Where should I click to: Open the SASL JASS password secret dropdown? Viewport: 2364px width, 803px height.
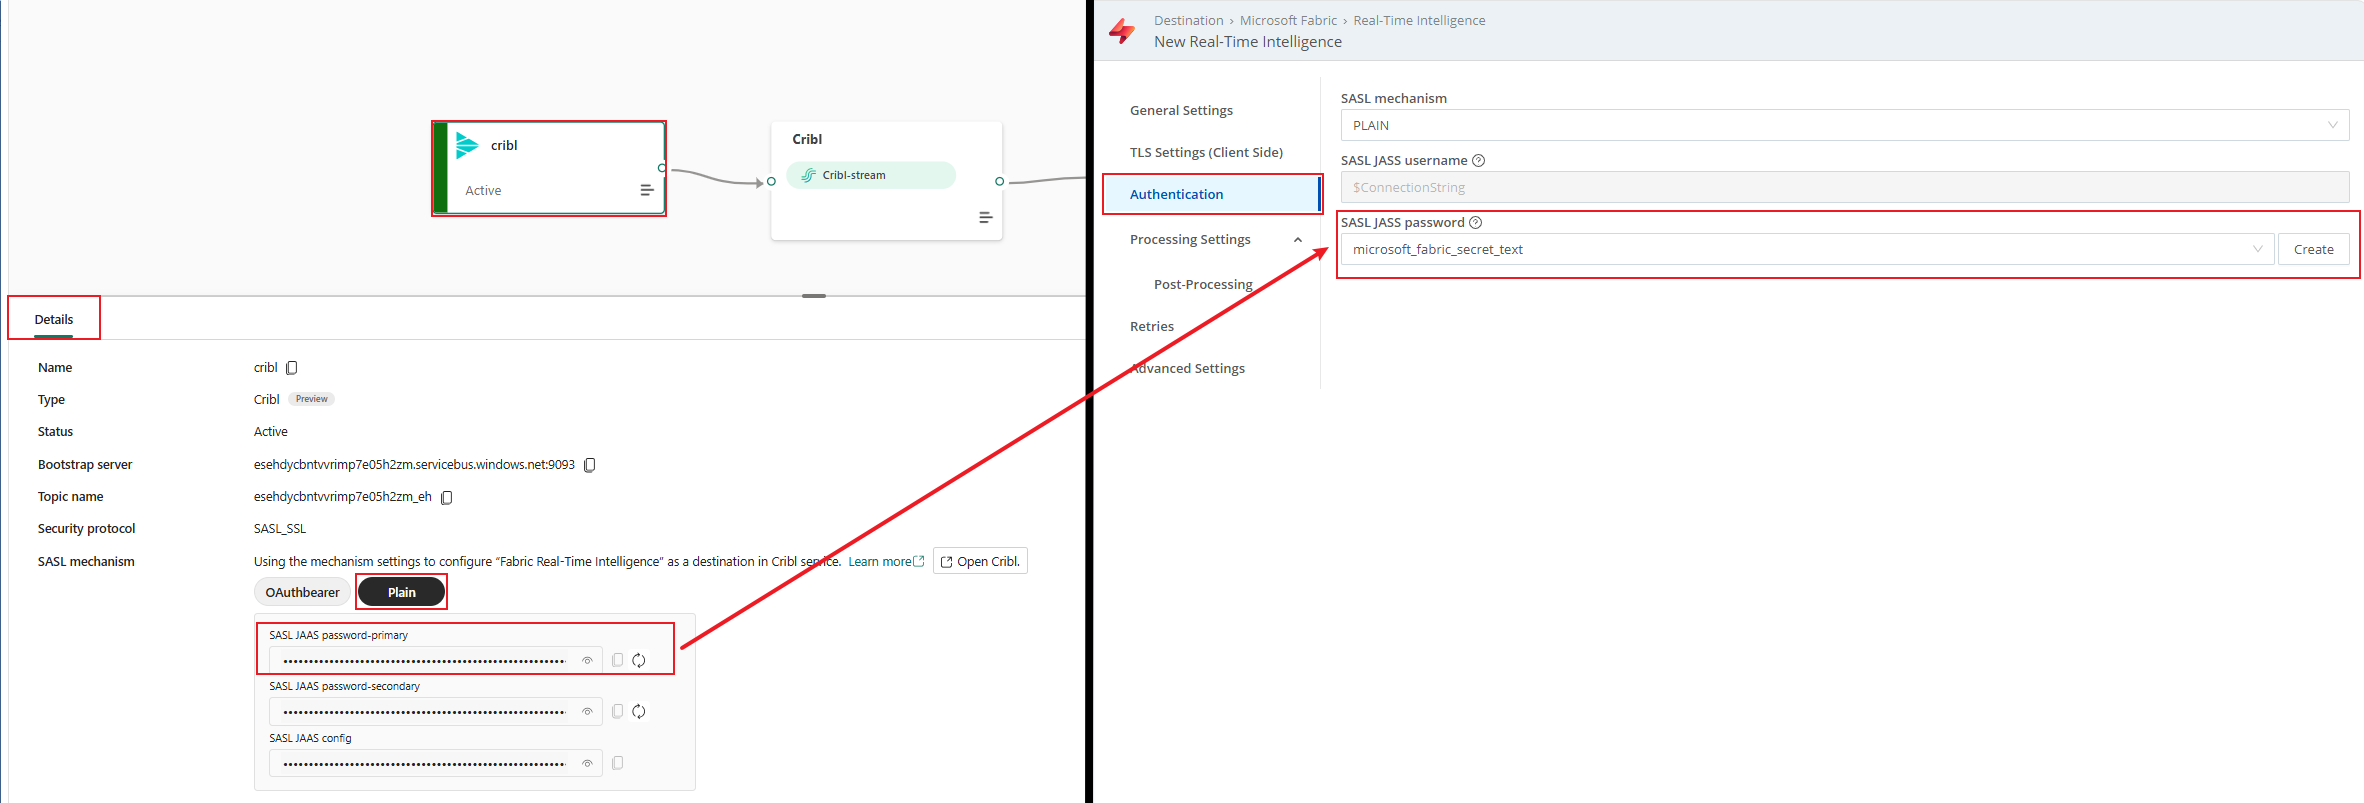tap(1807, 249)
